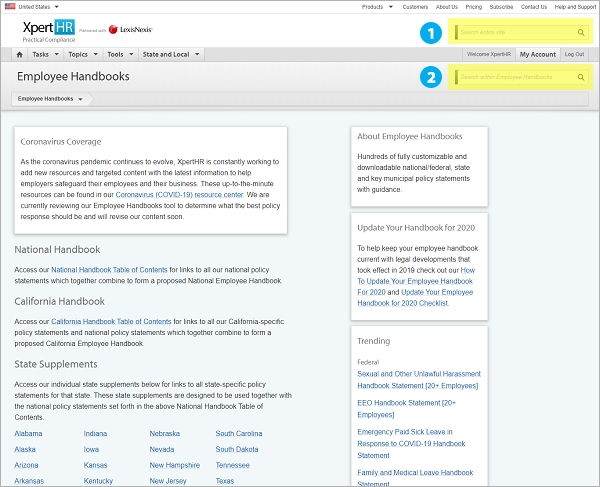Select the Kansas state supplement
Screen dimensions: 600x487
(x=95, y=466)
